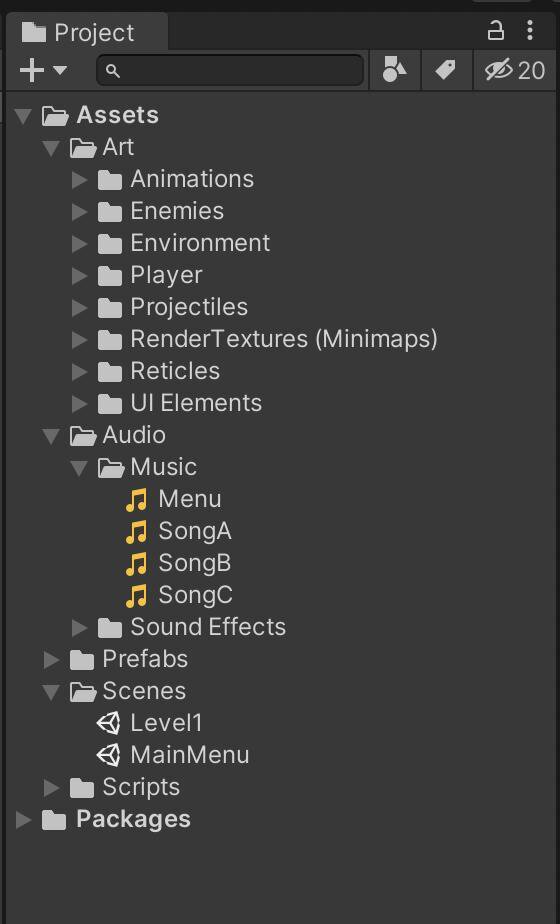Collapse the Music folder arrow
560x924 pixels.
tap(80, 468)
